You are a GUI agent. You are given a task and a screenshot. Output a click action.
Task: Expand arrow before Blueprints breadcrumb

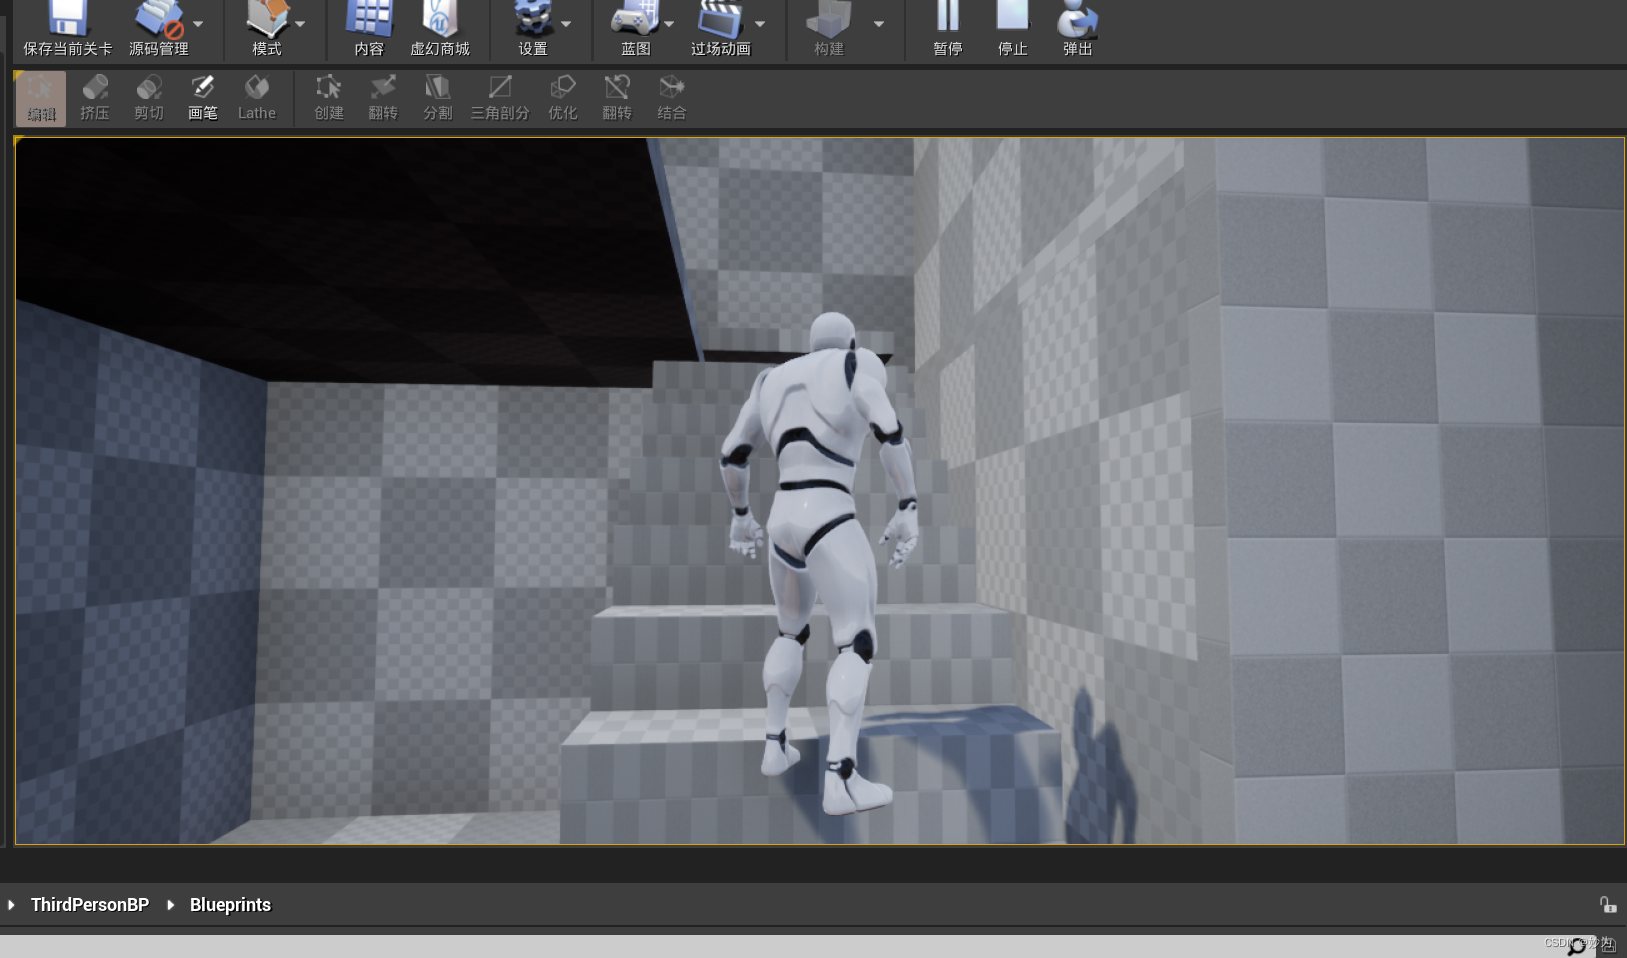click(x=170, y=905)
